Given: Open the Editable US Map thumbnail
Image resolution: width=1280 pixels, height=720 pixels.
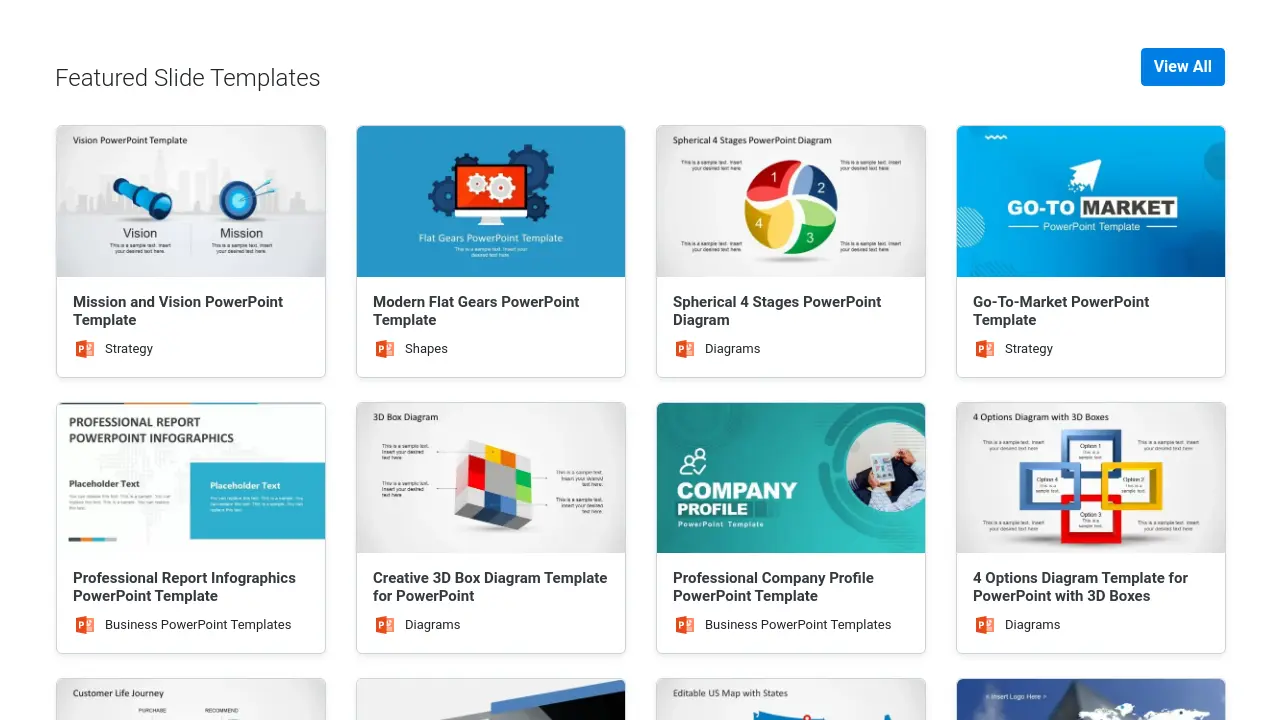Looking at the screenshot, I should click(791, 700).
